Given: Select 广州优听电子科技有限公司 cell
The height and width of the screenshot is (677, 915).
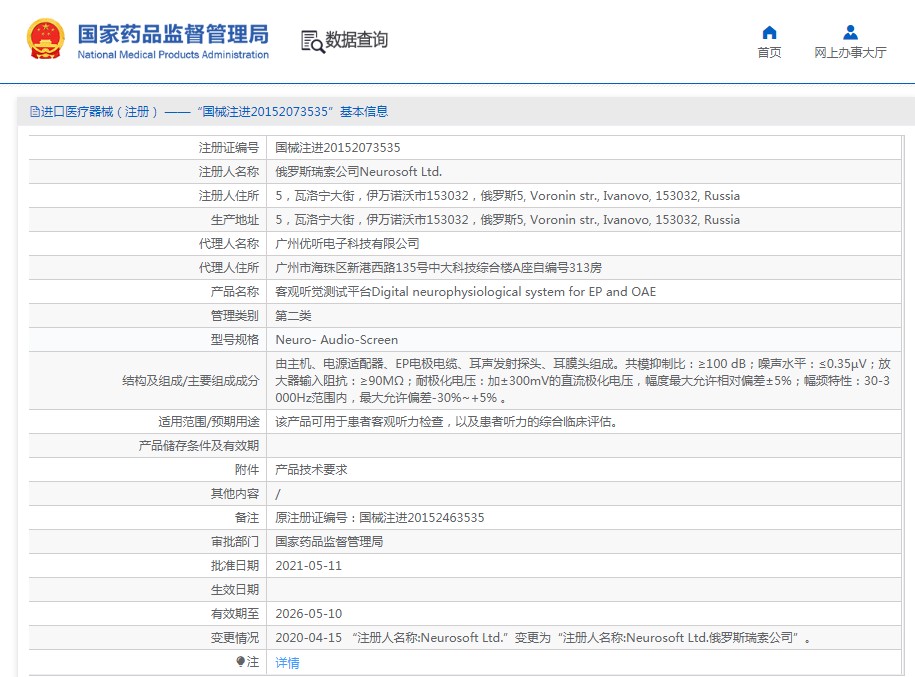Looking at the screenshot, I should (x=347, y=243).
